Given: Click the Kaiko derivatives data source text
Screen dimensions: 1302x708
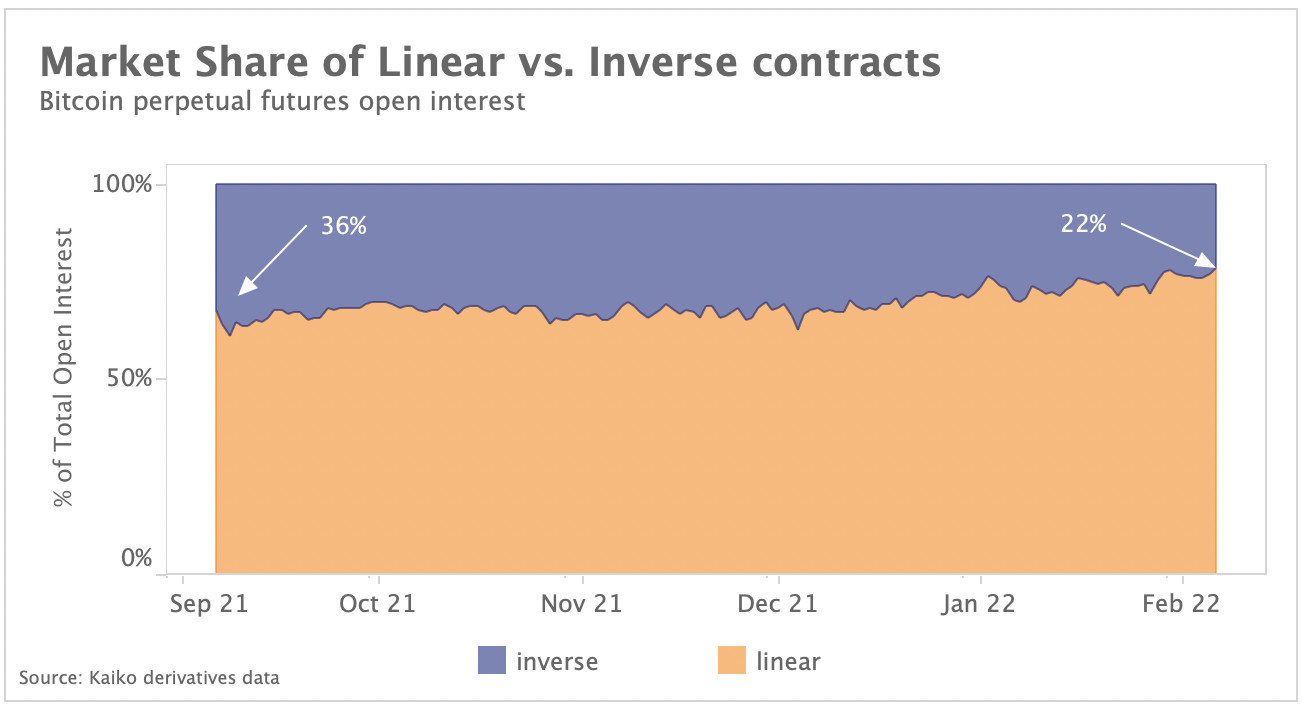Looking at the screenshot, I should click(149, 678).
